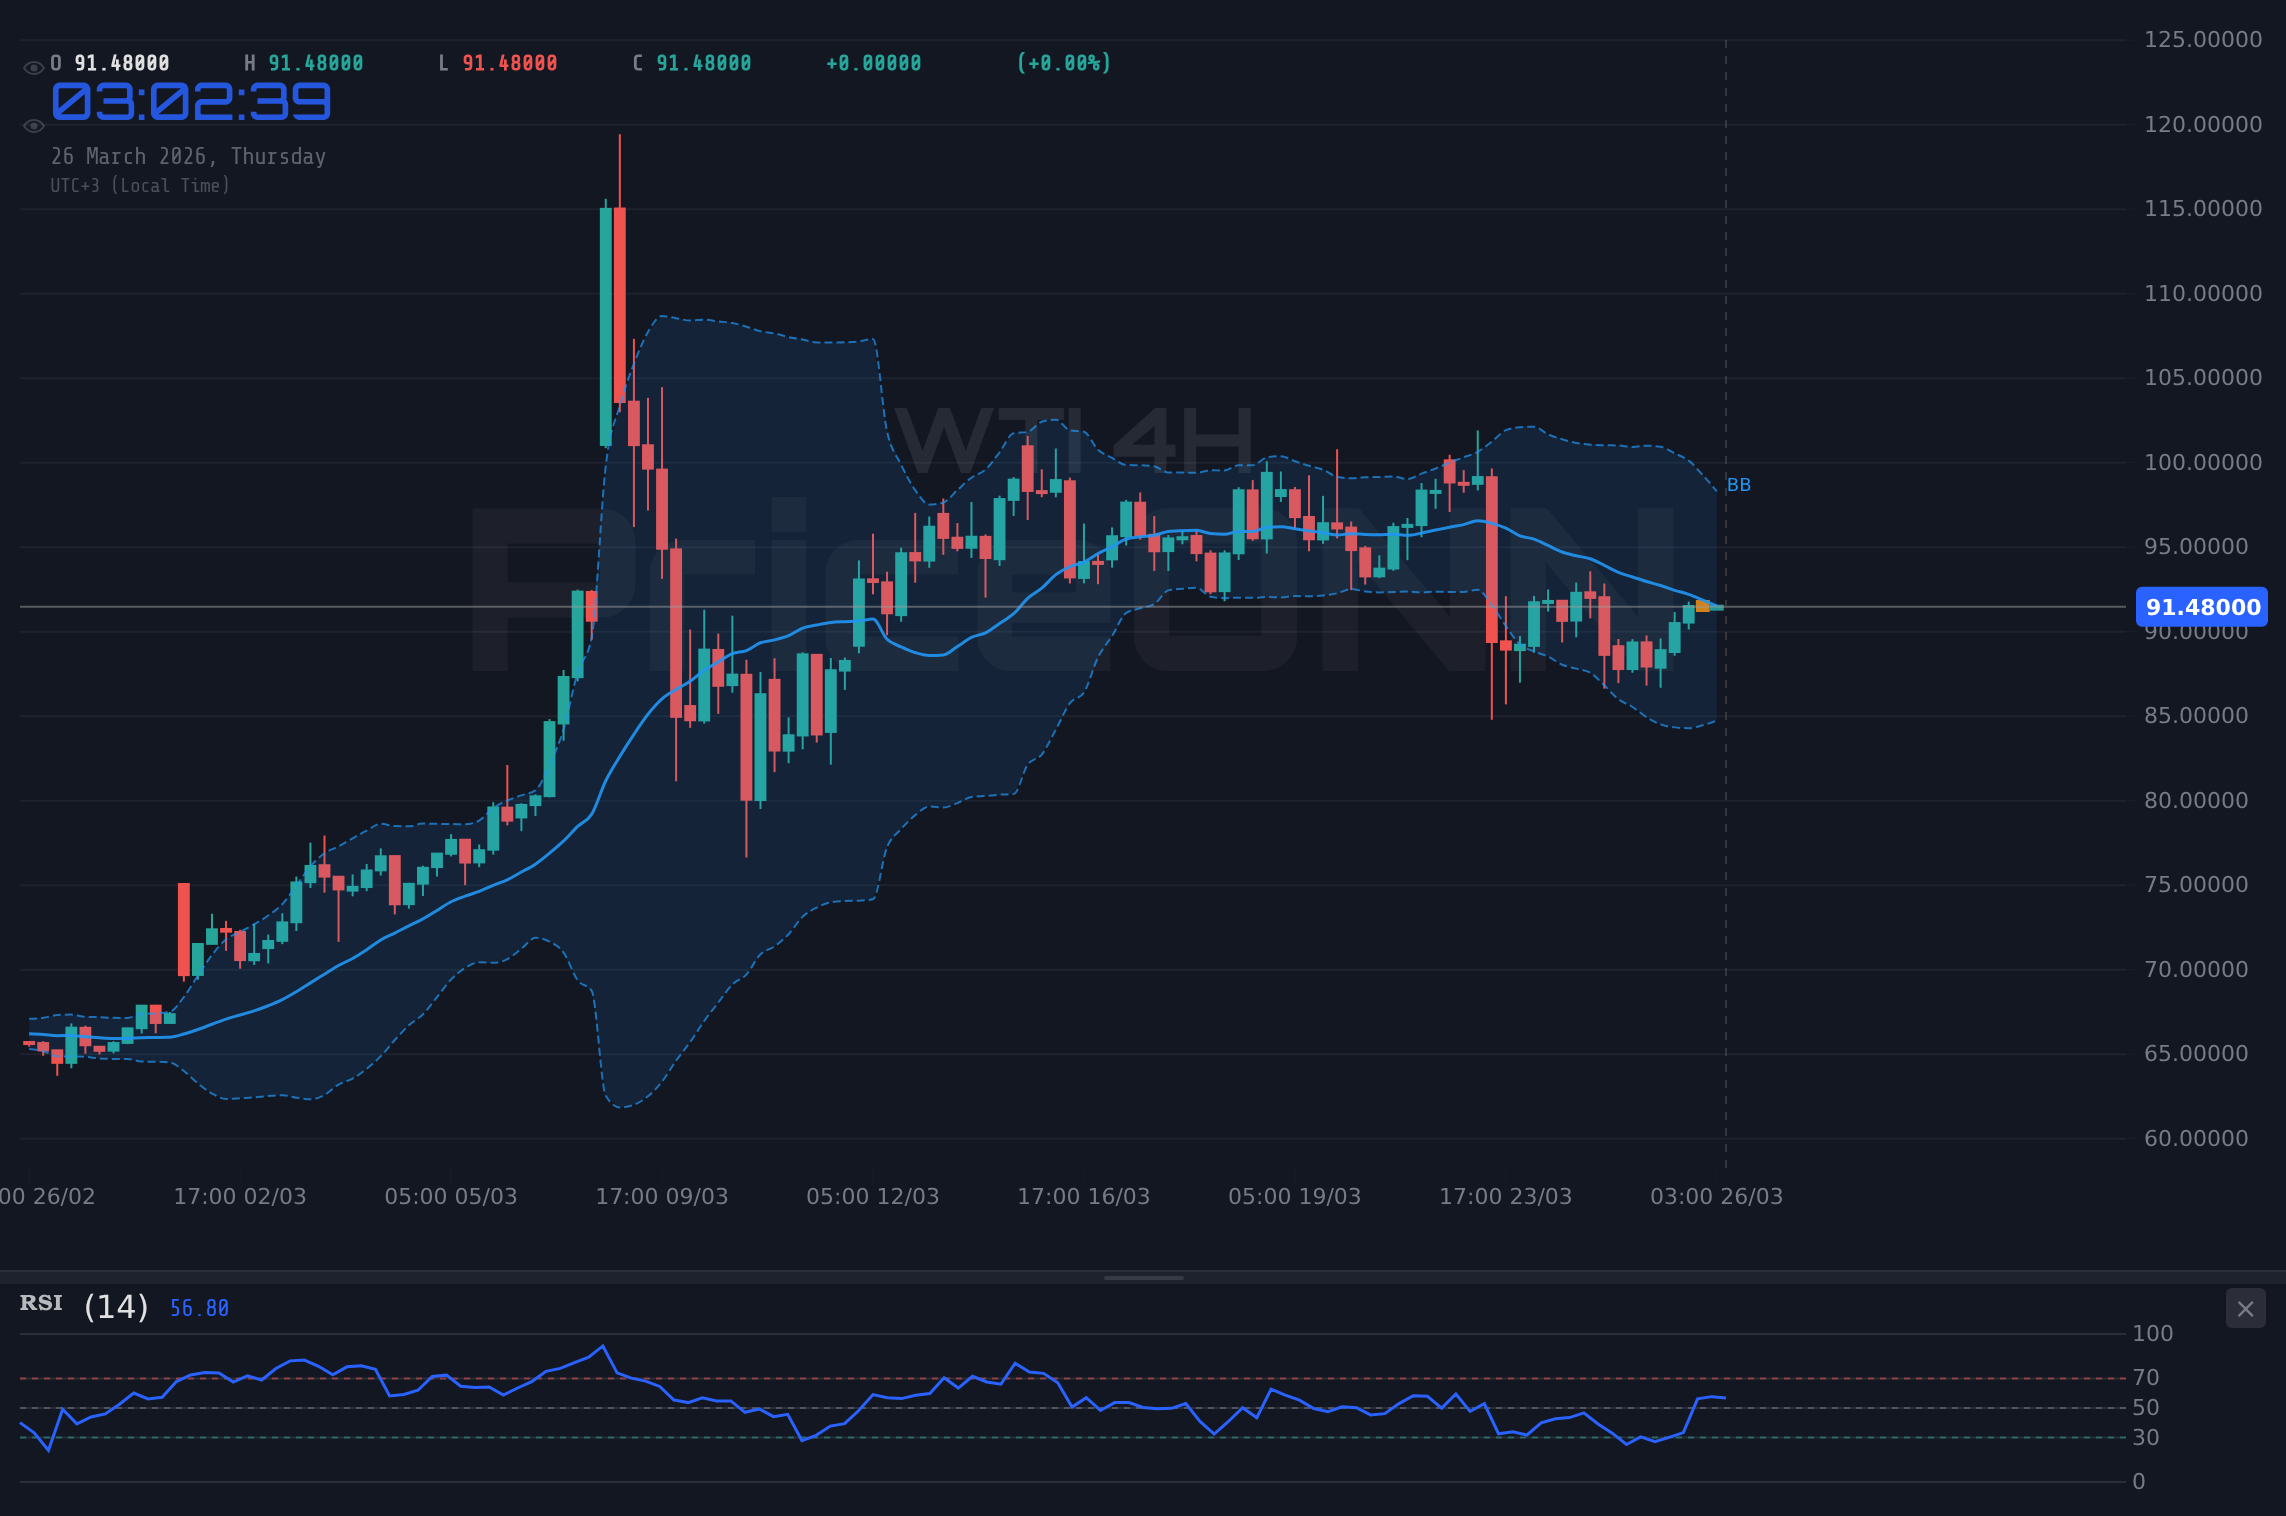Select the time axis label 17:00 09/03
The width and height of the screenshot is (2286, 1516).
click(x=664, y=1196)
